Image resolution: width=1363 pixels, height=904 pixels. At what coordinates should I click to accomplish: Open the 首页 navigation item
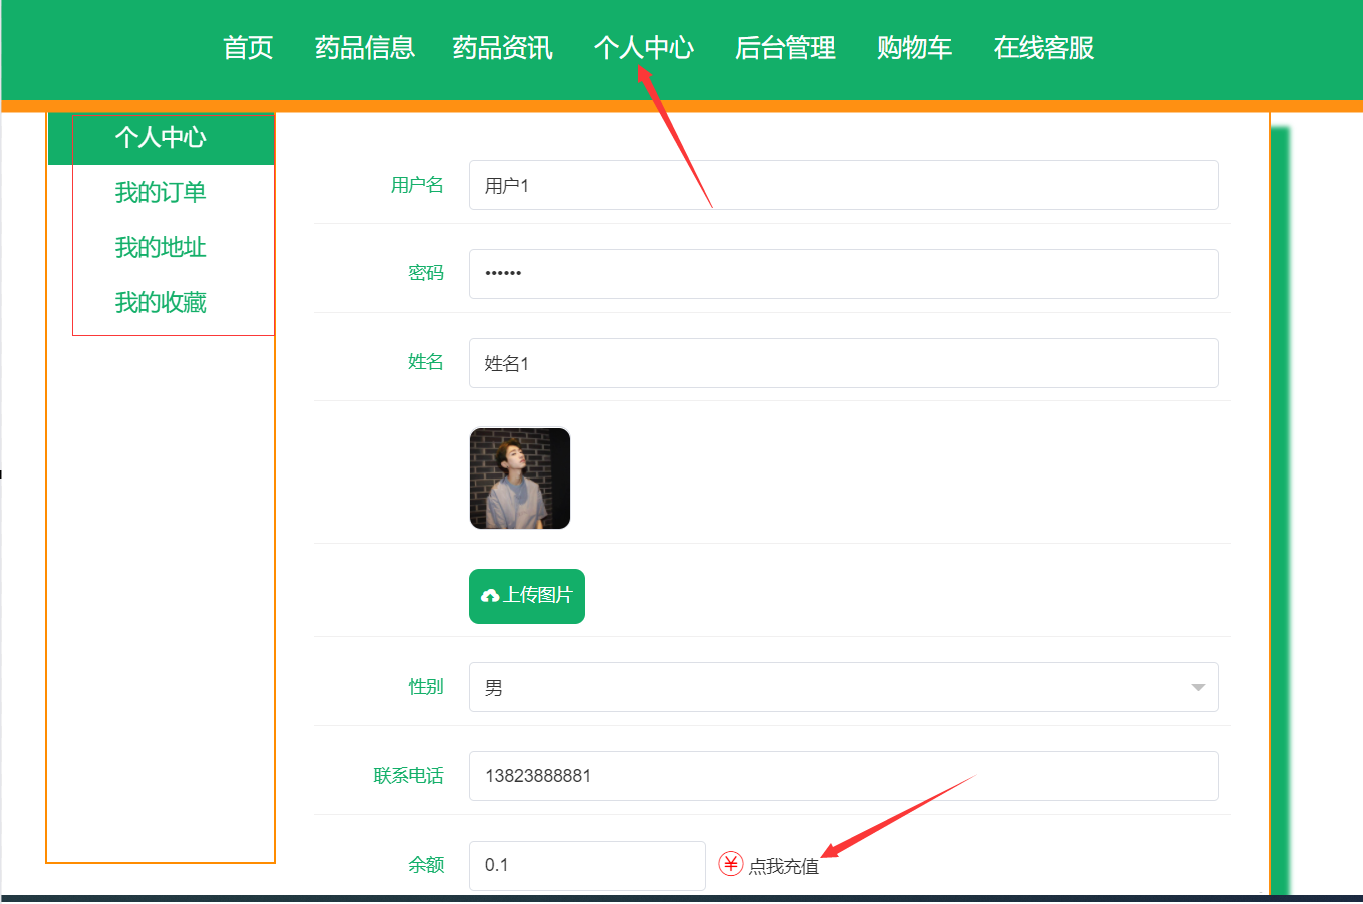pos(248,48)
